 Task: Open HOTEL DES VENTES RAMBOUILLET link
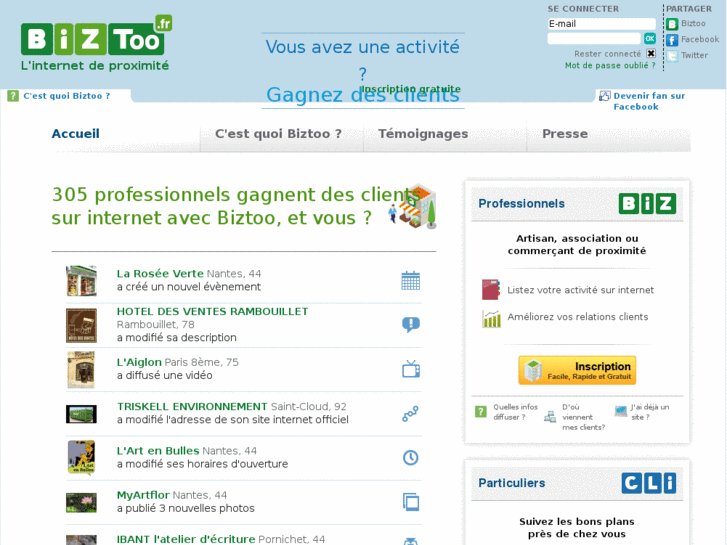[212, 312]
